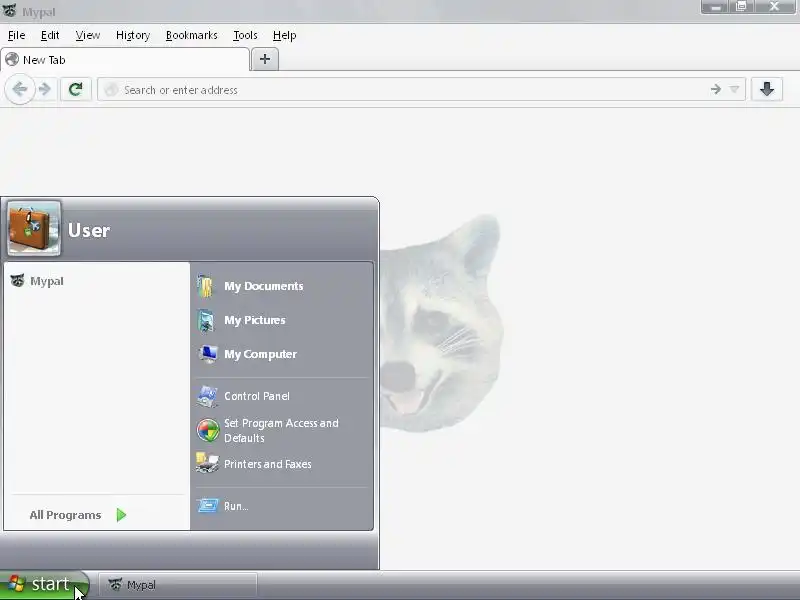Open the File menu
The height and width of the screenshot is (600, 800).
click(16, 35)
